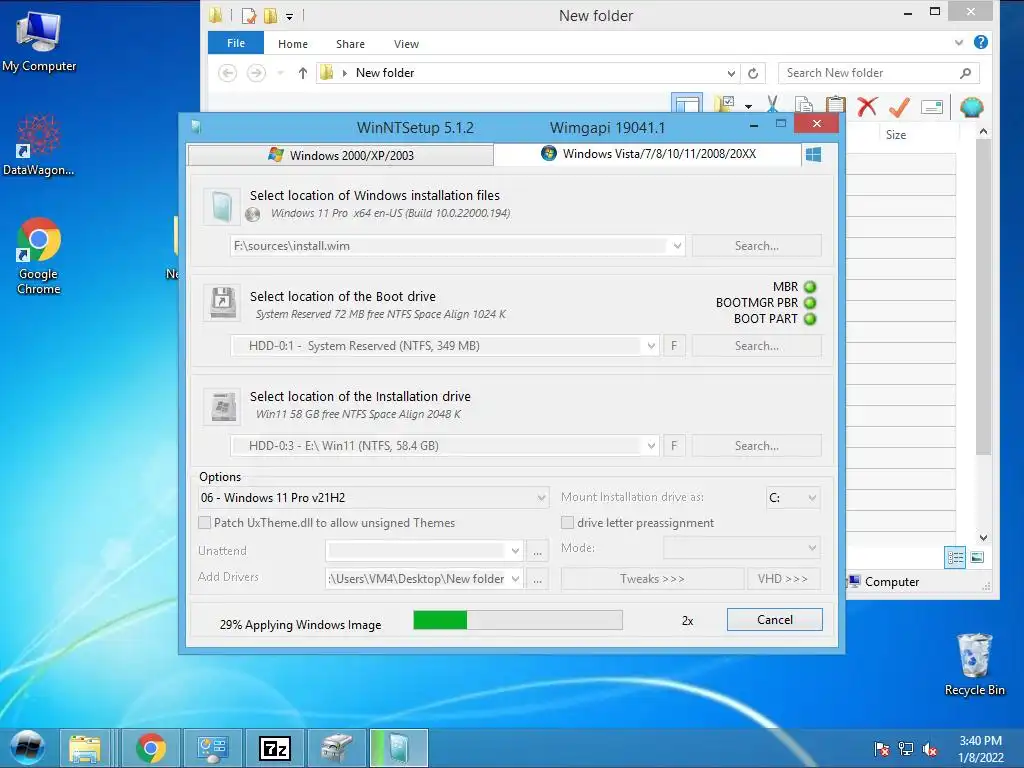The width and height of the screenshot is (1024, 768).
Task: Click the teal shell icon in New folder toolbar
Action: point(971,106)
